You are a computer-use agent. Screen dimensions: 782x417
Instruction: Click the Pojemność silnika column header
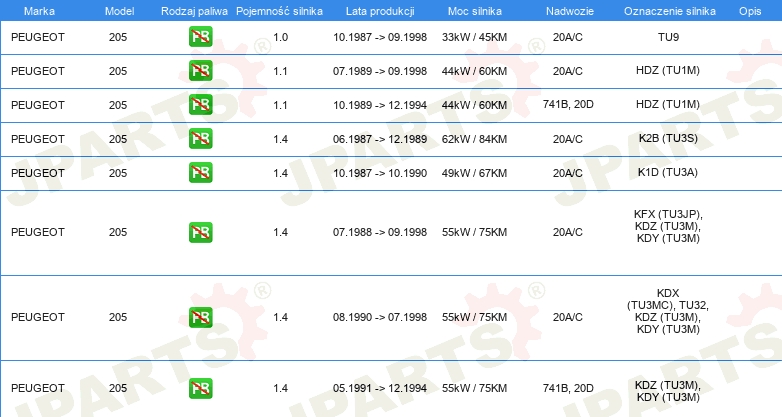(279, 11)
